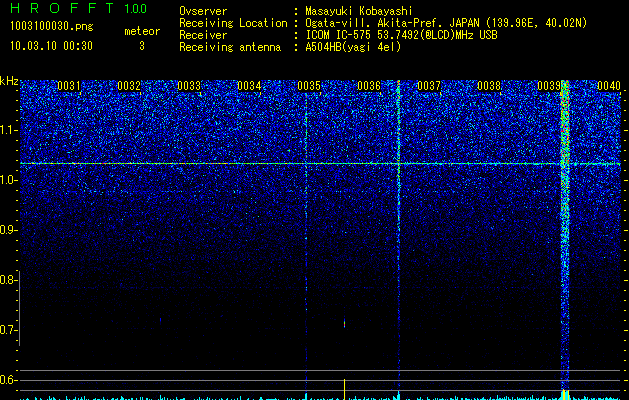Click the 'Receiving Location' label
Viewport: 629px width, 400px height.
click(233, 23)
